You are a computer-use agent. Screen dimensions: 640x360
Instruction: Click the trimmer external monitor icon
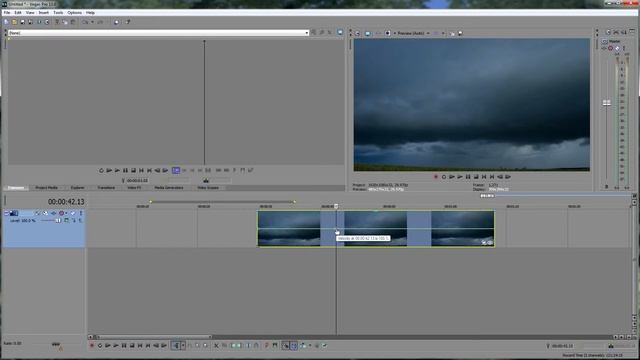click(x=340, y=32)
